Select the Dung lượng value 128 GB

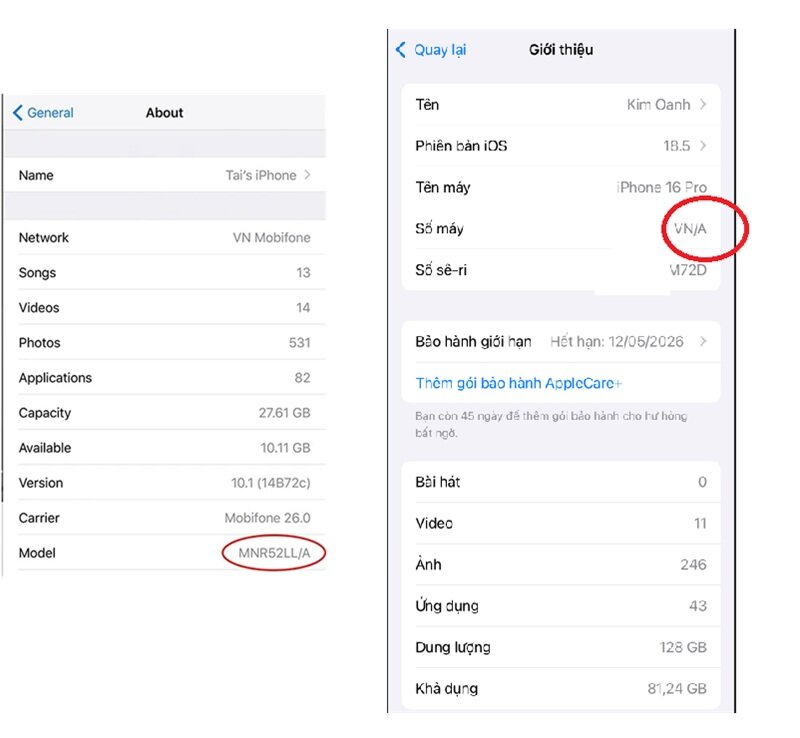[x=683, y=647]
